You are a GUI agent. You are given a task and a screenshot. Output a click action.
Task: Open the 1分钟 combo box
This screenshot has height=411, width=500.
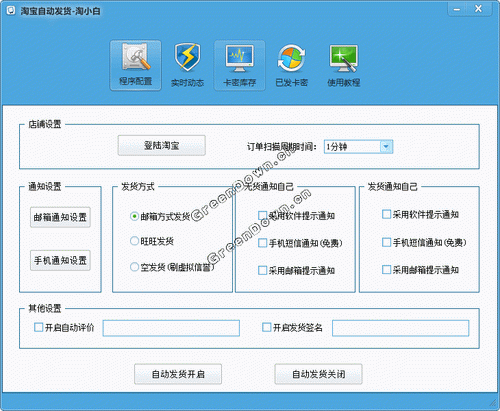(358, 147)
